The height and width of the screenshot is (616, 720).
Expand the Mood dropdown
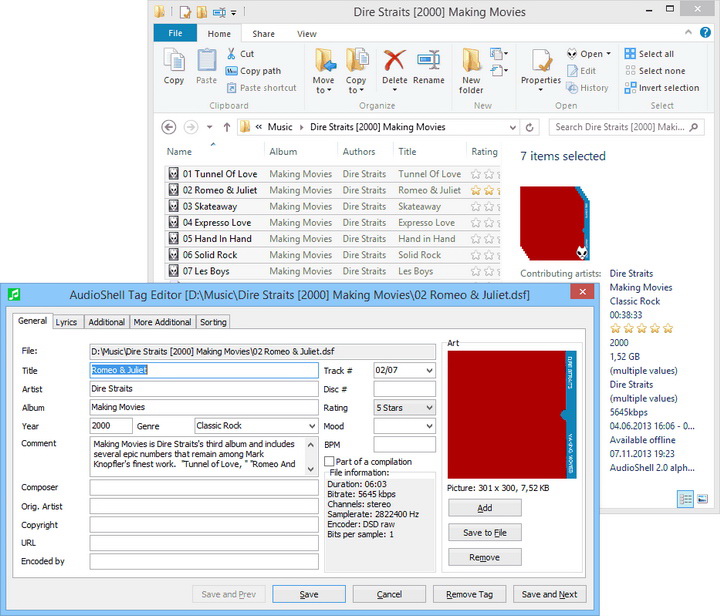429,425
